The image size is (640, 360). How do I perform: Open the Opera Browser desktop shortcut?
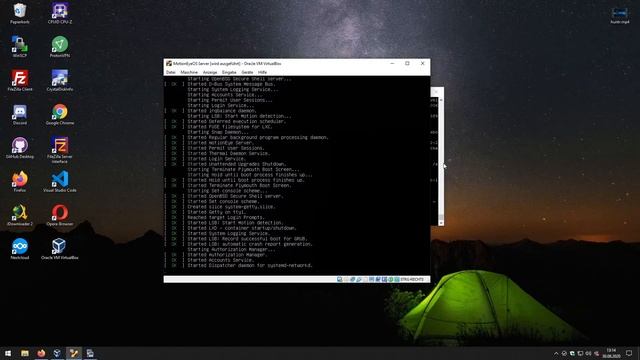pyautogui.click(x=60, y=215)
